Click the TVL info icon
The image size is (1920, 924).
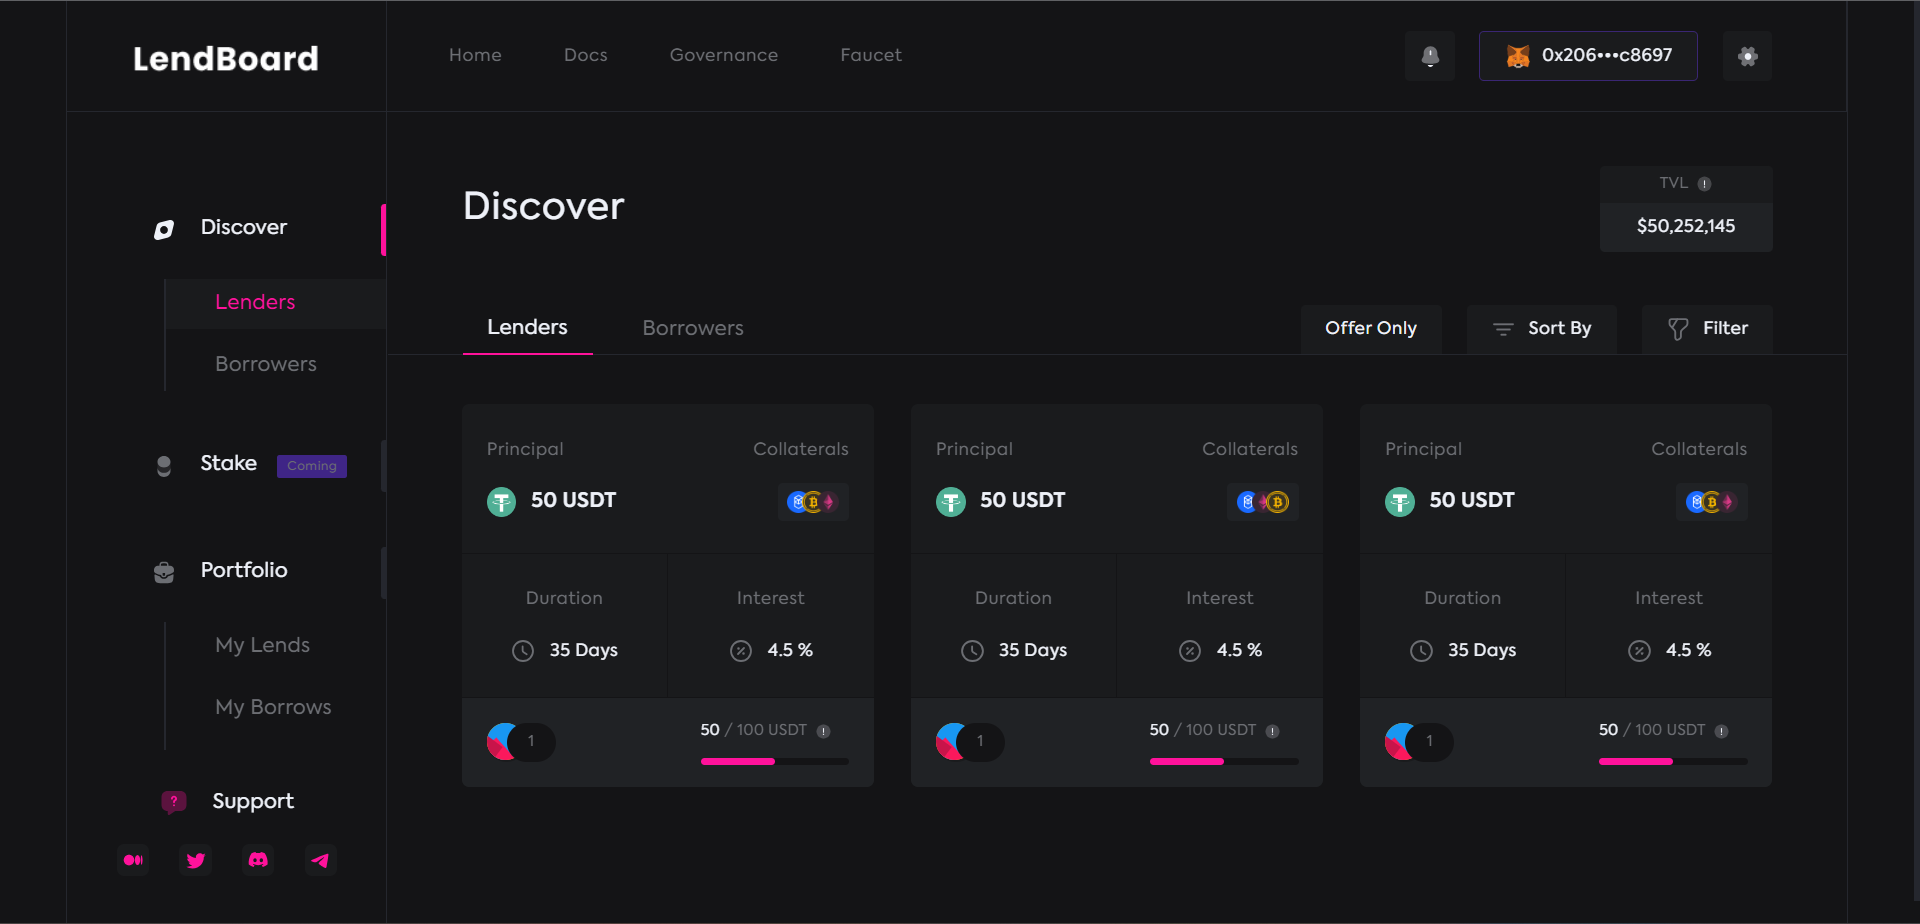1705,184
